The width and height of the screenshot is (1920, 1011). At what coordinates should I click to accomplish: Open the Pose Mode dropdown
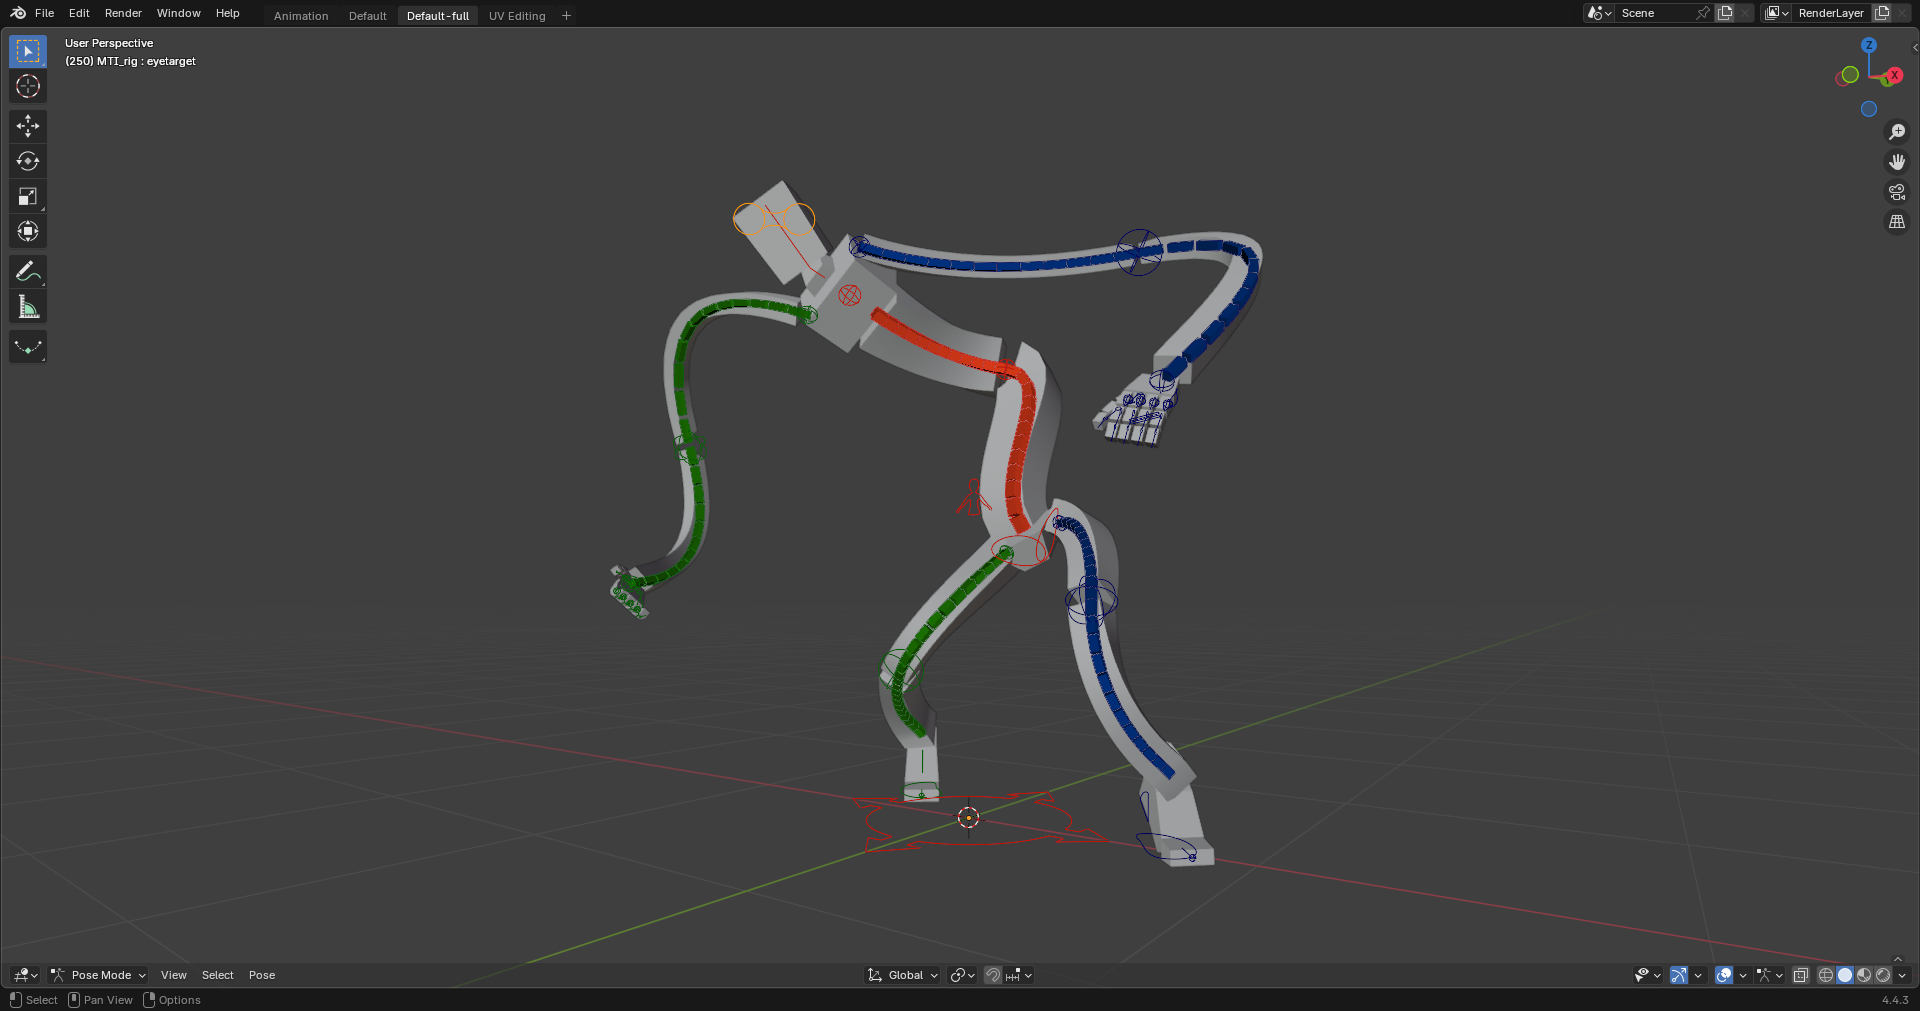pyautogui.click(x=97, y=975)
